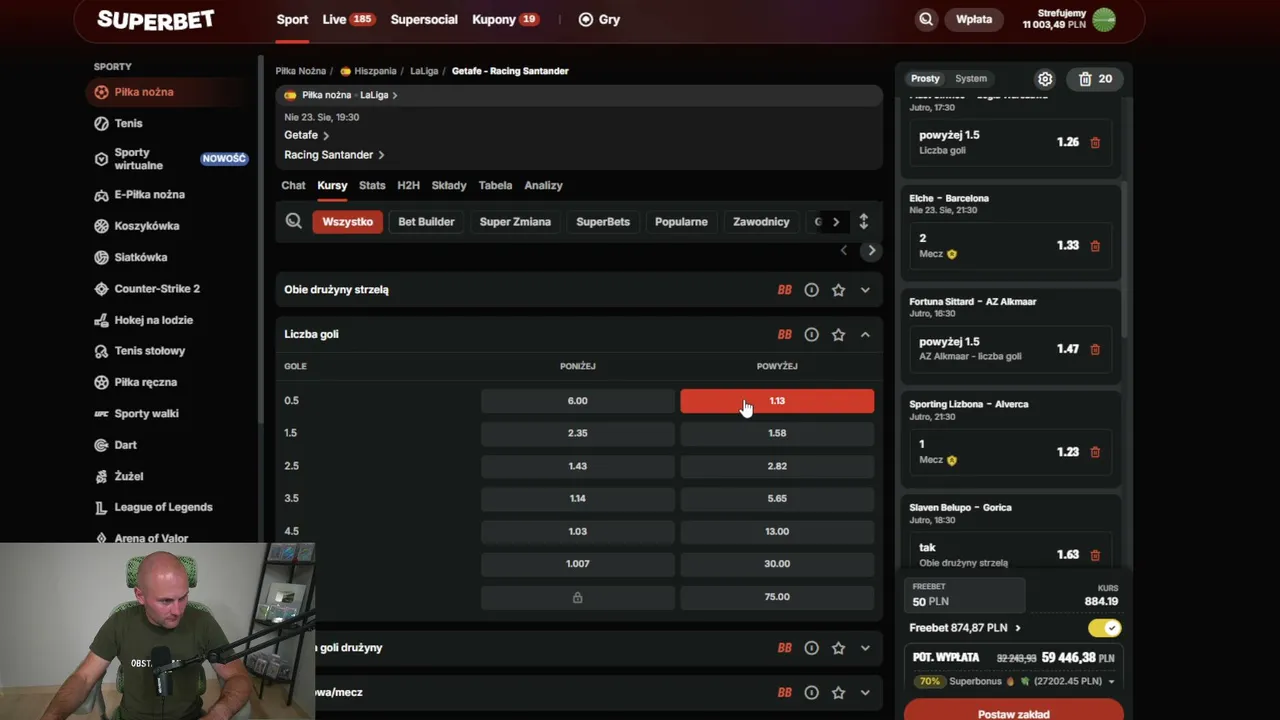Open betslip settings gear
The height and width of the screenshot is (720, 1280).
pos(1045,79)
